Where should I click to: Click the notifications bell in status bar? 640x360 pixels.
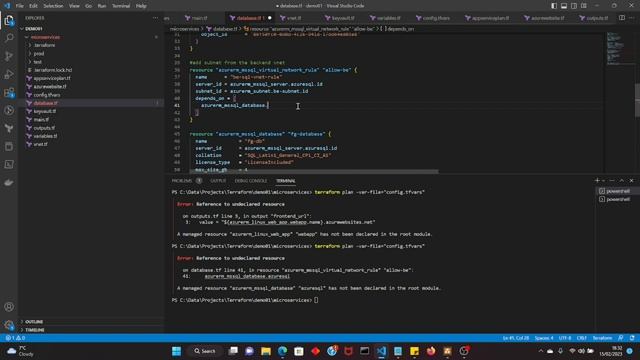[x=632, y=338]
